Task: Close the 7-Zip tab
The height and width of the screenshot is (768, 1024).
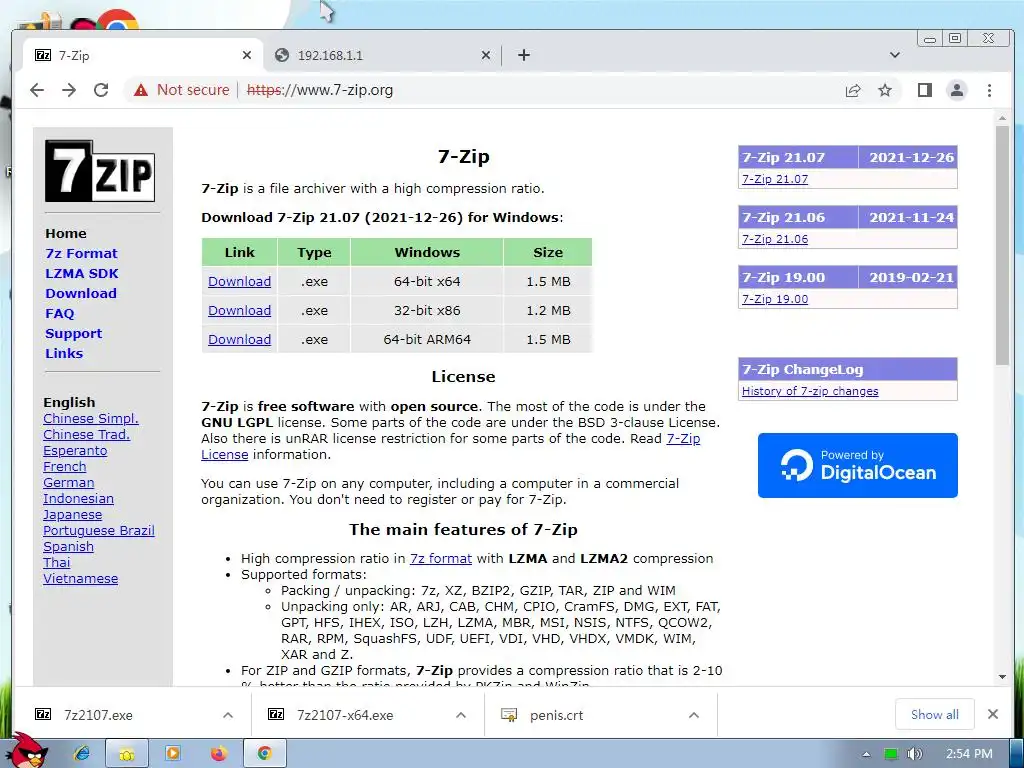Action: click(246, 56)
